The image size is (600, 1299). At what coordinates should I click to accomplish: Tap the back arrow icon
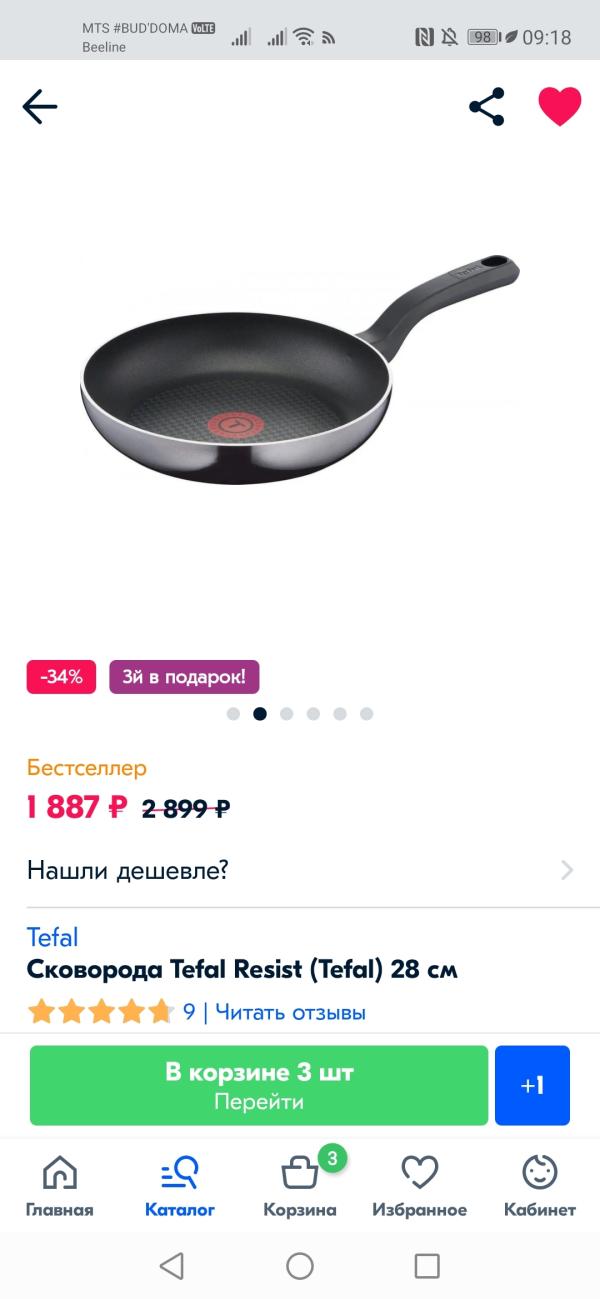pyautogui.click(x=40, y=107)
